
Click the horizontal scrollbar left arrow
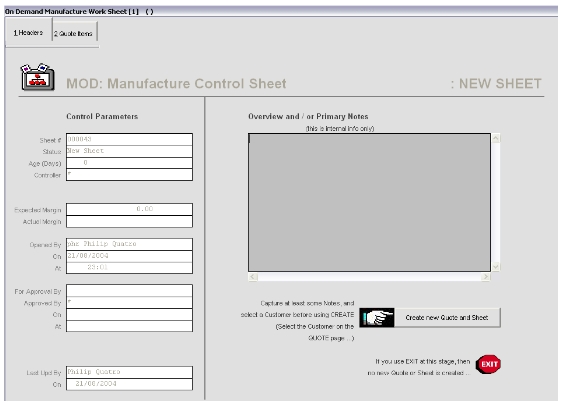tap(253, 277)
